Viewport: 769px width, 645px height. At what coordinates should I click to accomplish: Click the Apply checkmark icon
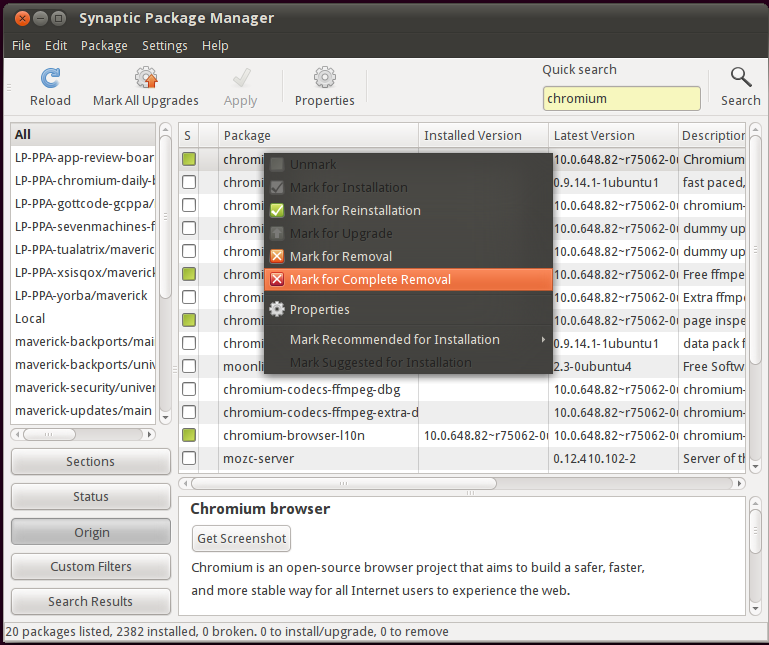(x=241, y=77)
